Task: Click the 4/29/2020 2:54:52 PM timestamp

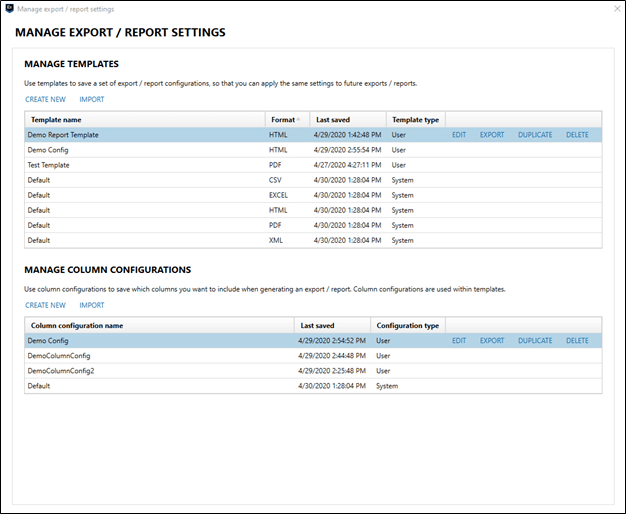Action: coord(332,341)
